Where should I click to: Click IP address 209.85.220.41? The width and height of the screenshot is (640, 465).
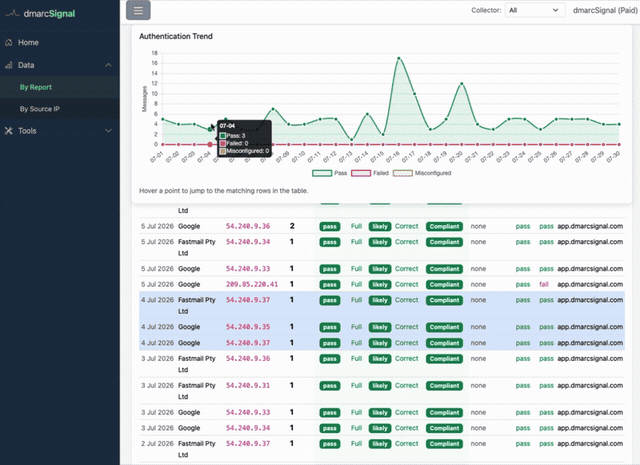pyautogui.click(x=252, y=284)
